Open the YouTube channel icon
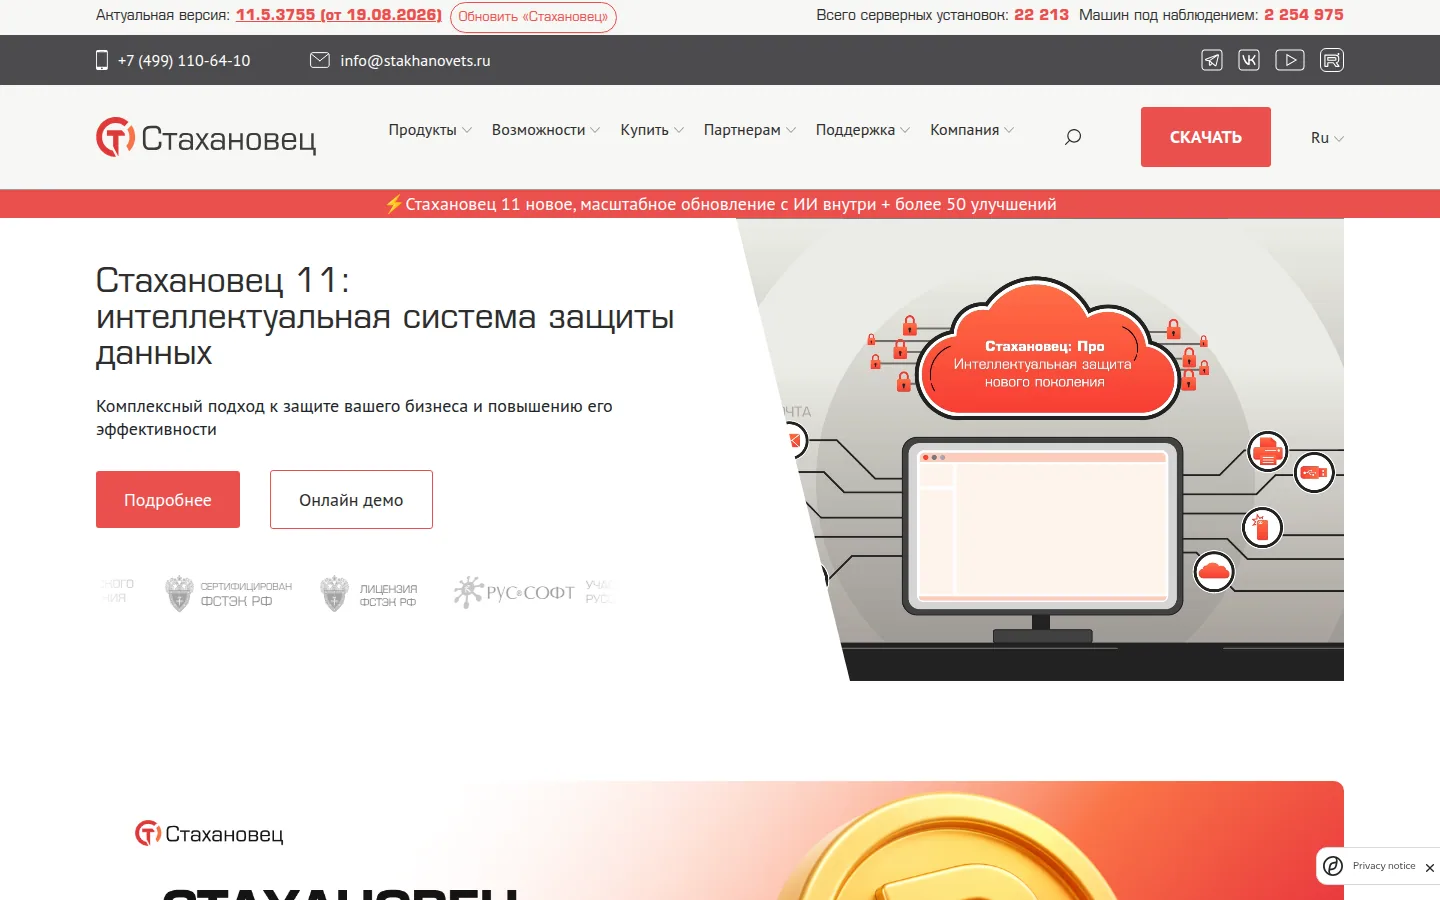This screenshot has height=900, width=1440. point(1290,60)
